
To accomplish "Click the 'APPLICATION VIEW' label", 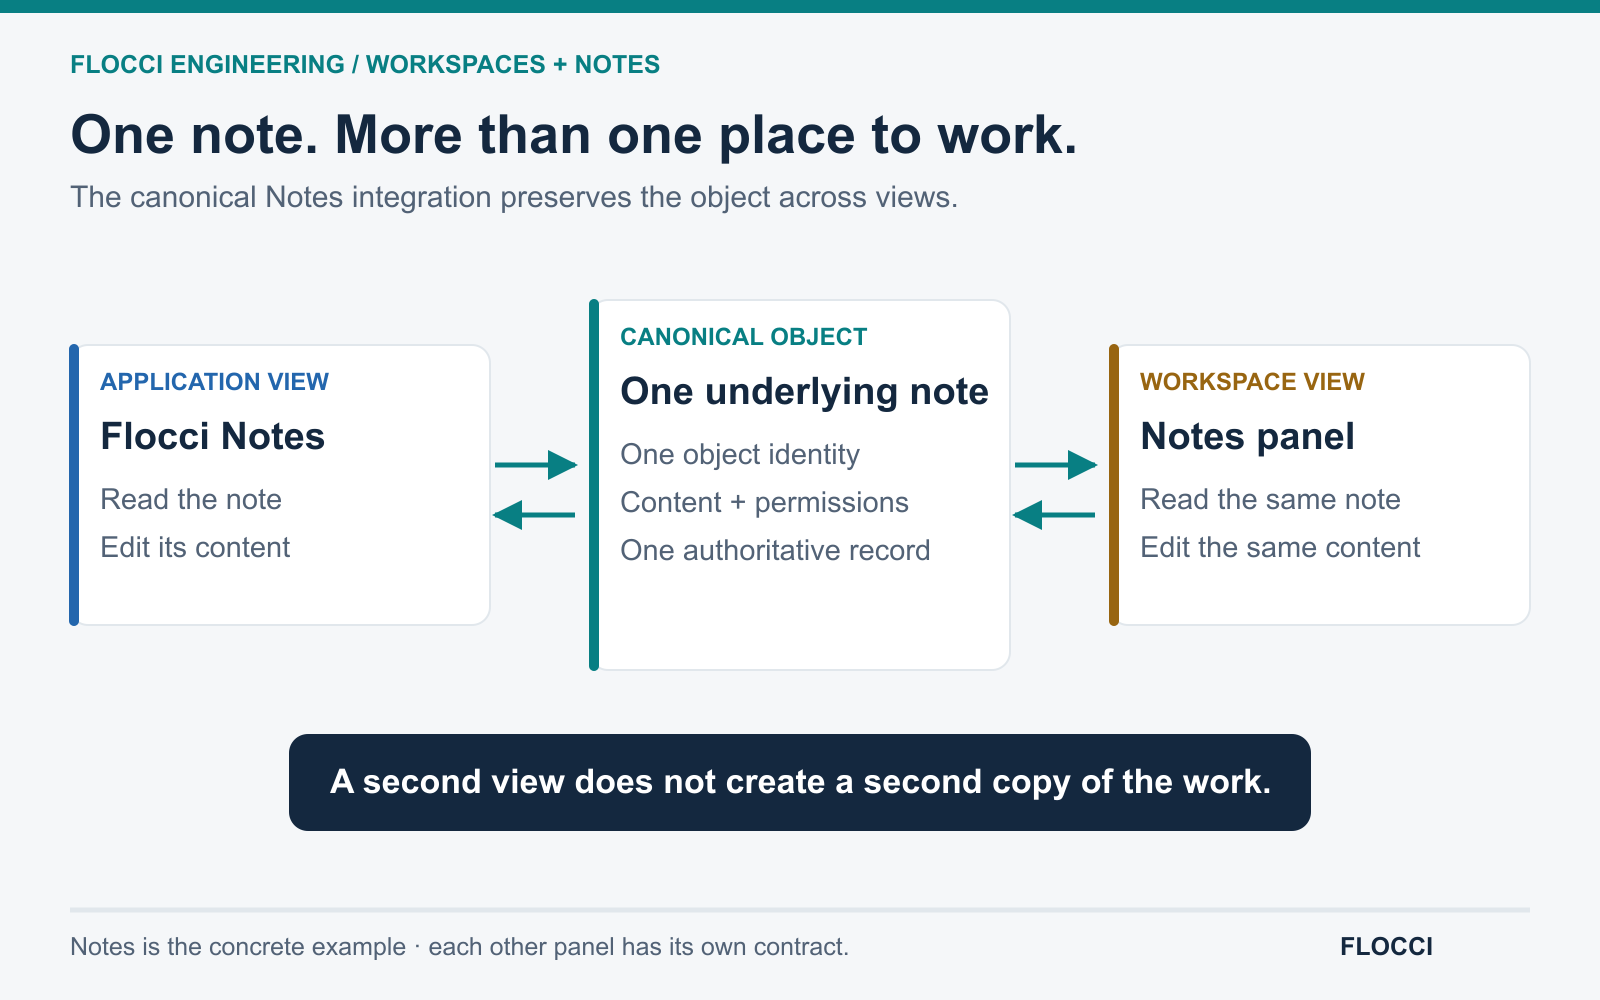I will [x=214, y=382].
